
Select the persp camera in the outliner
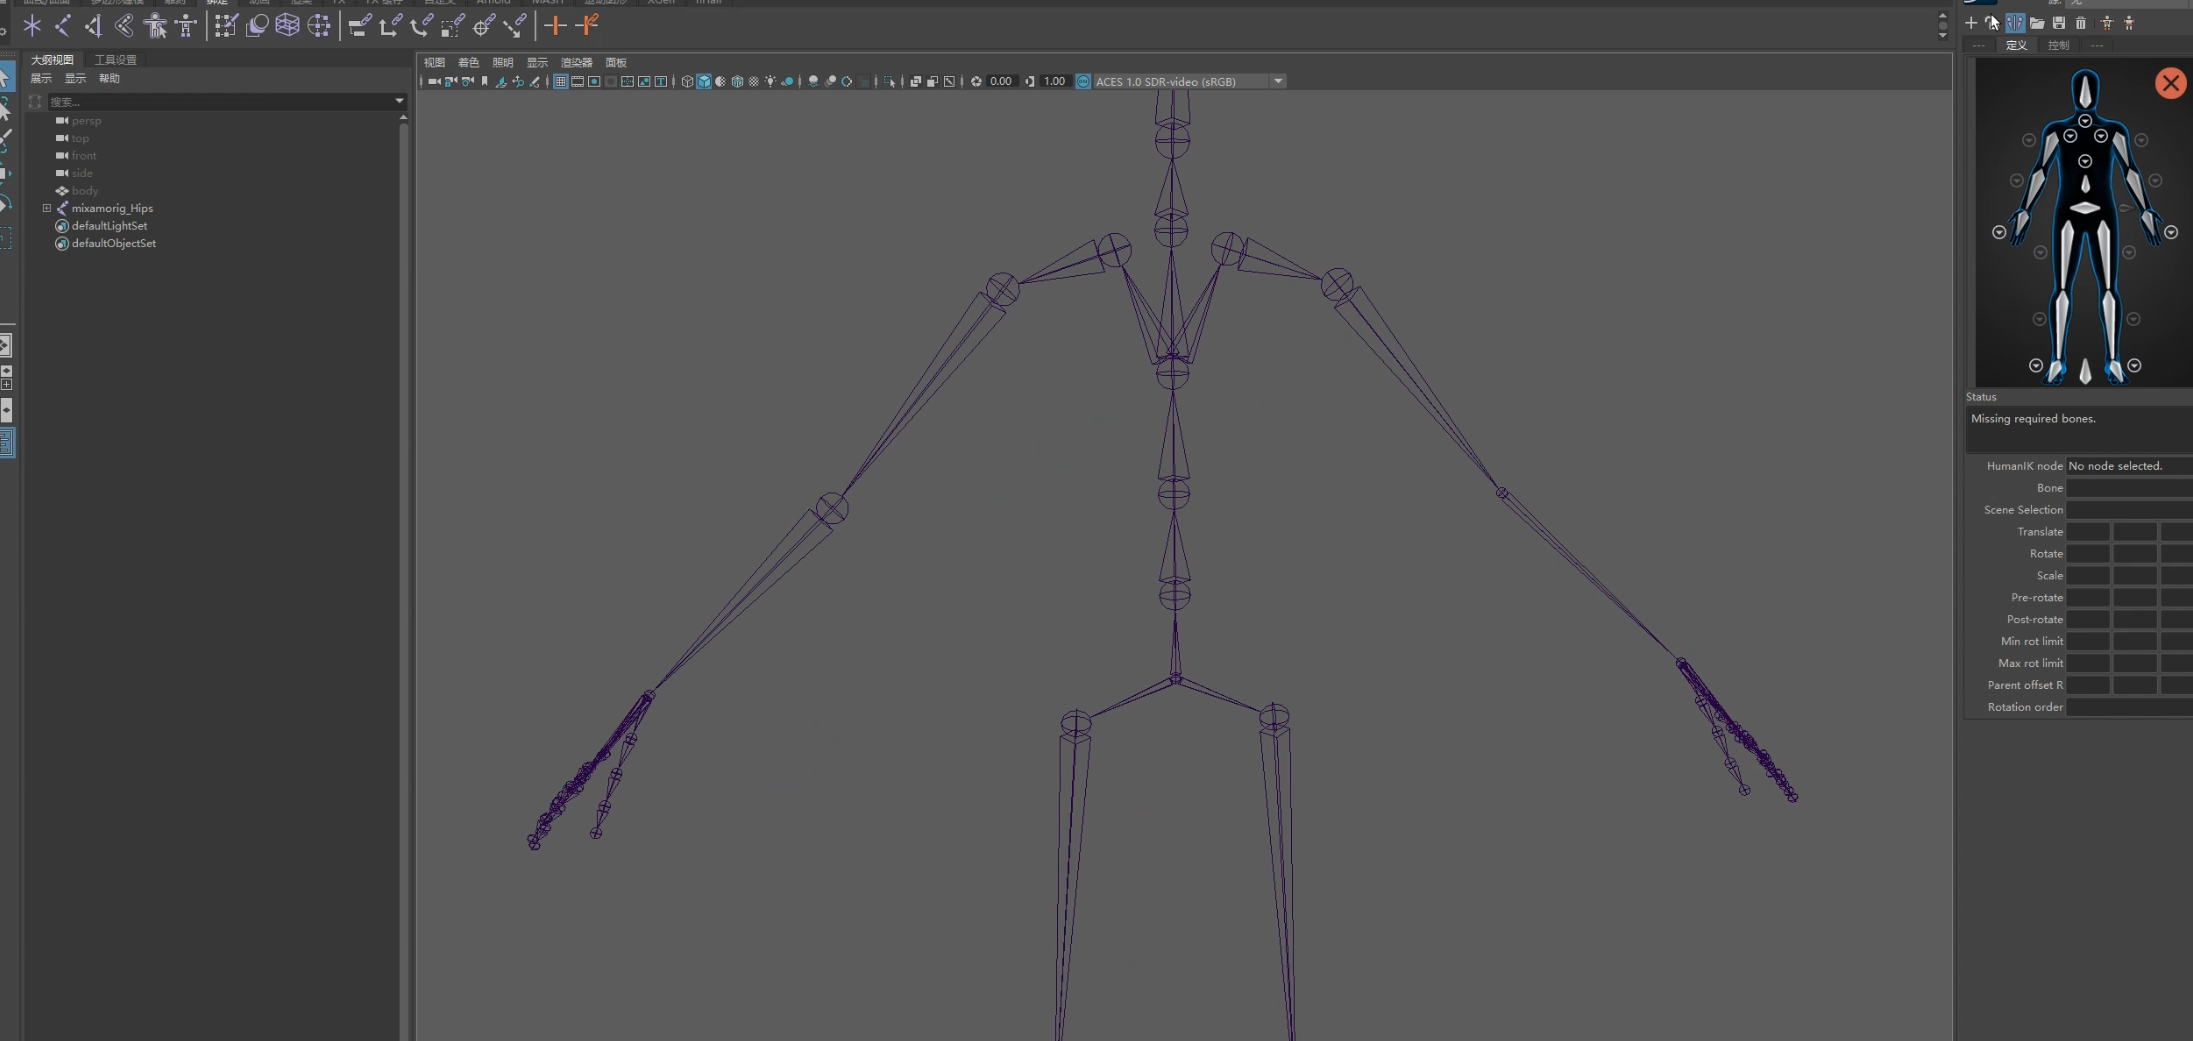[x=86, y=121]
